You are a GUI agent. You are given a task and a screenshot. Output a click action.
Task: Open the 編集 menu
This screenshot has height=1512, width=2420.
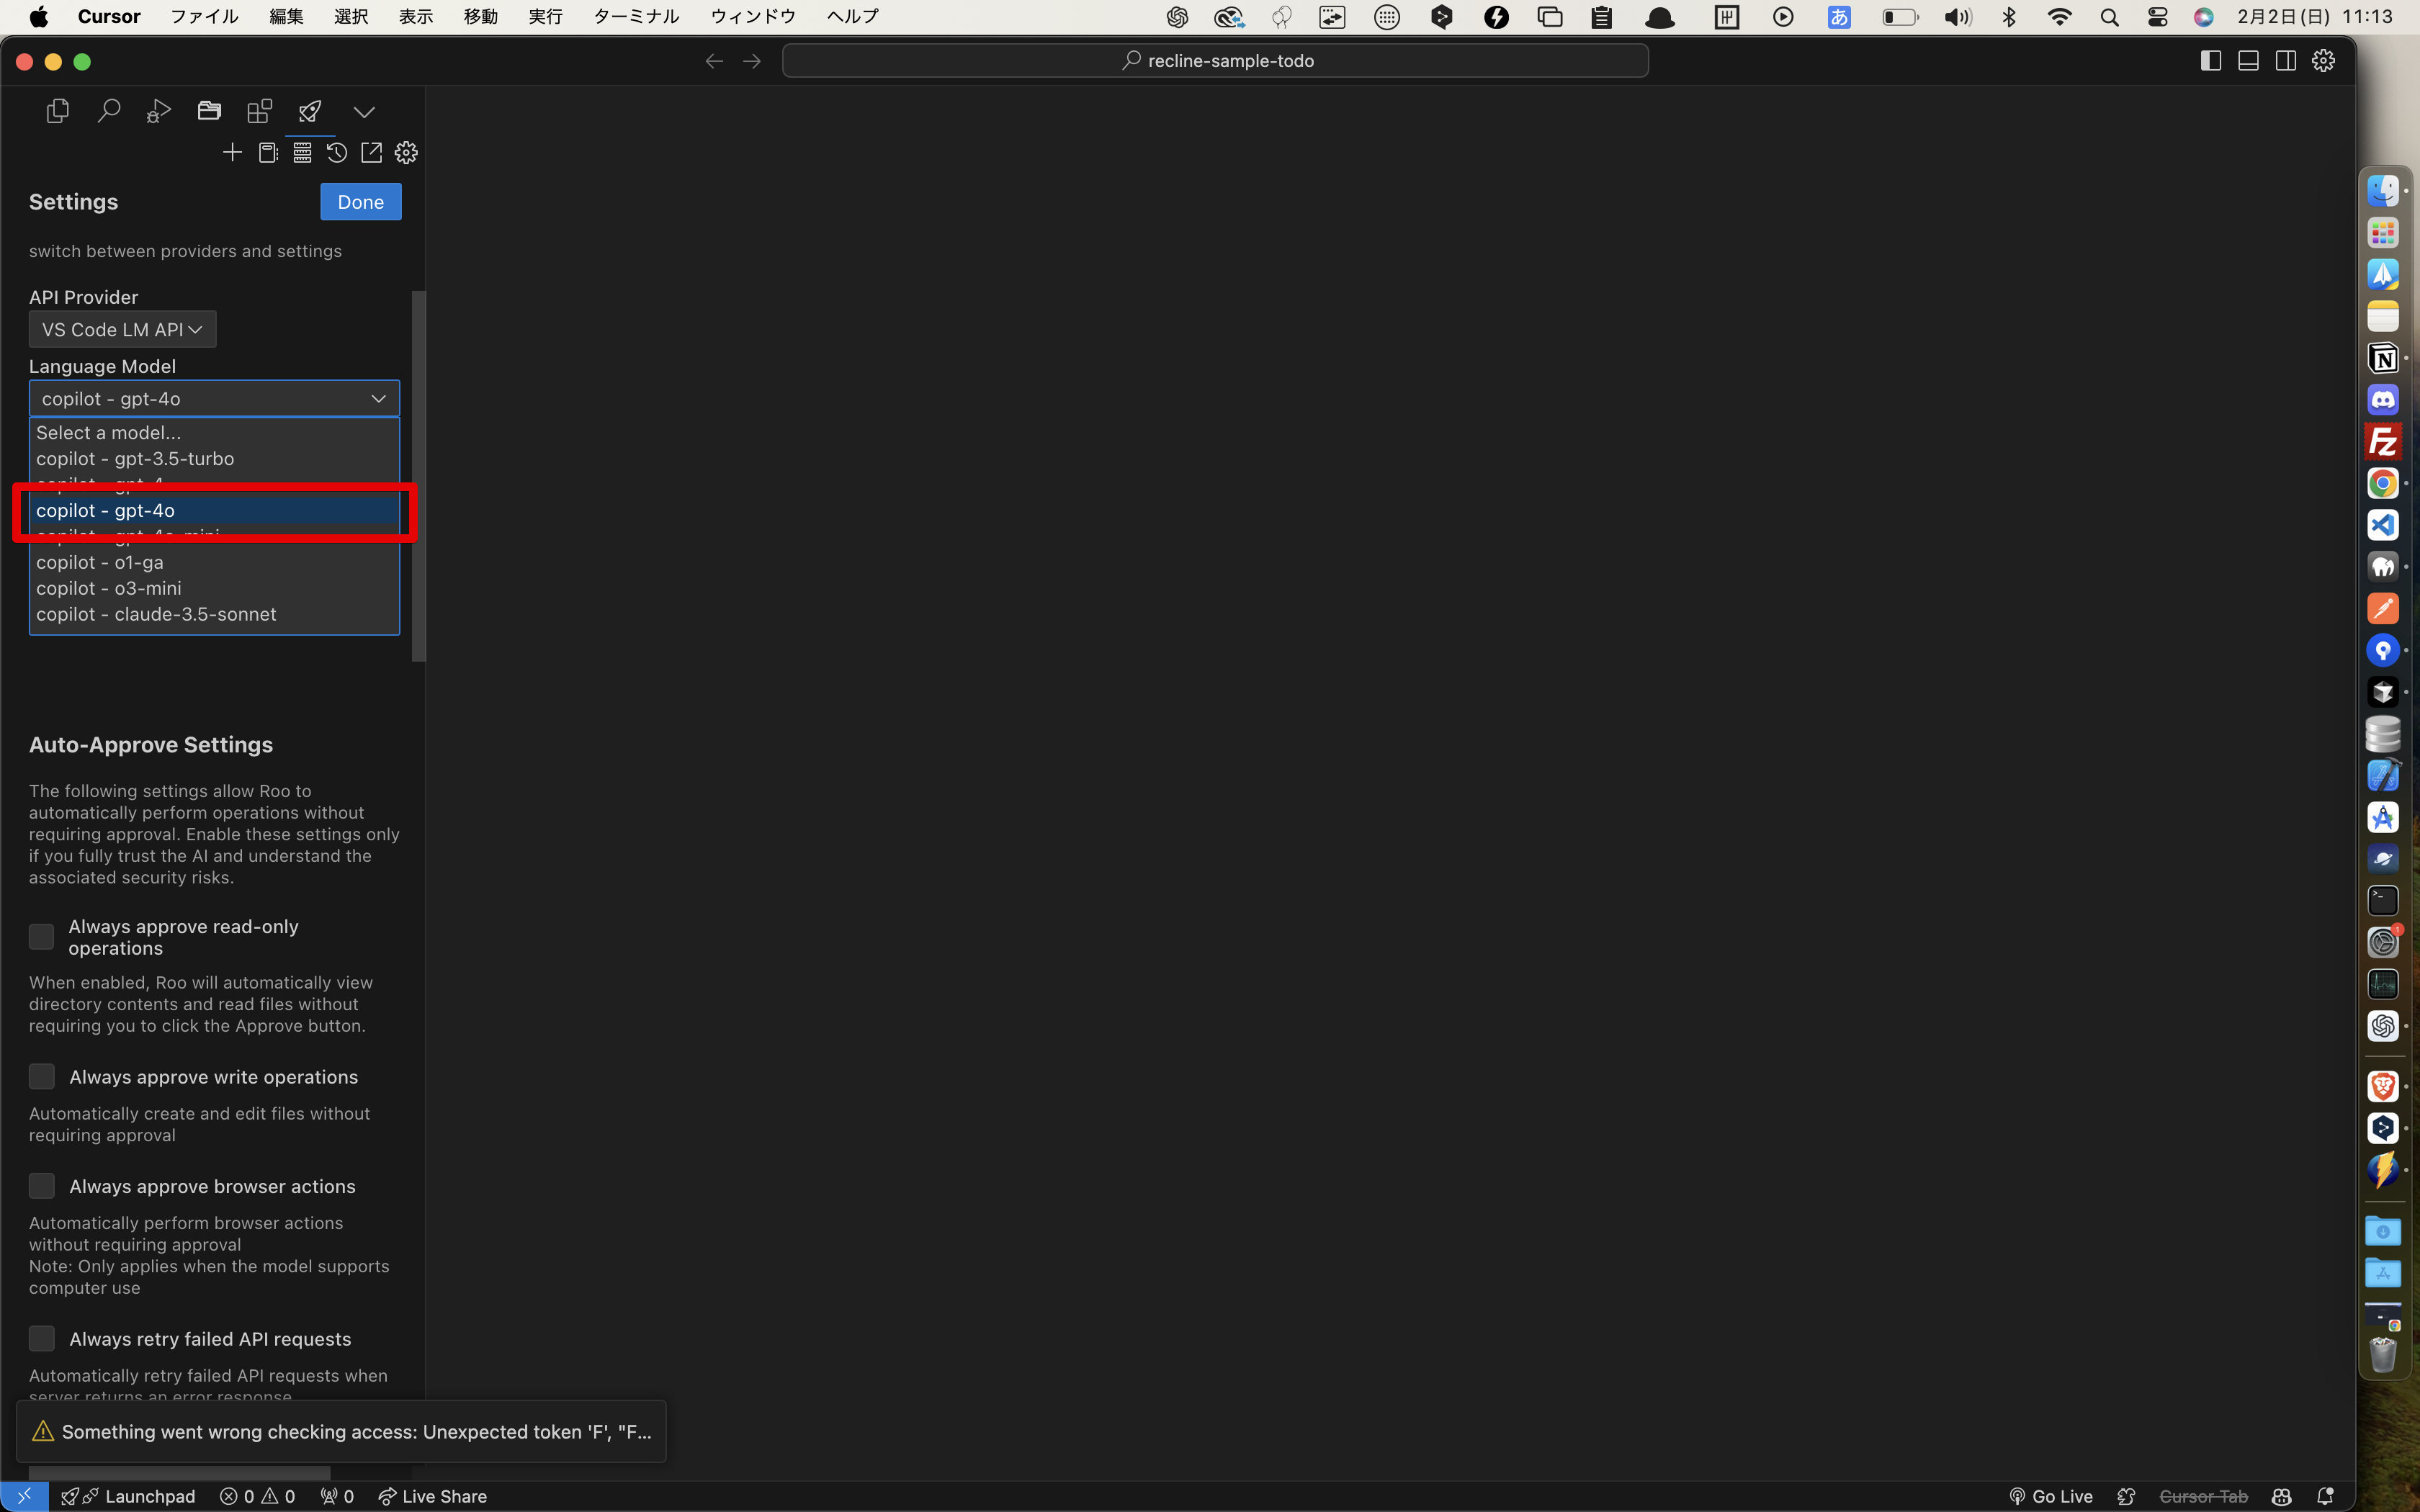pyautogui.click(x=286, y=16)
